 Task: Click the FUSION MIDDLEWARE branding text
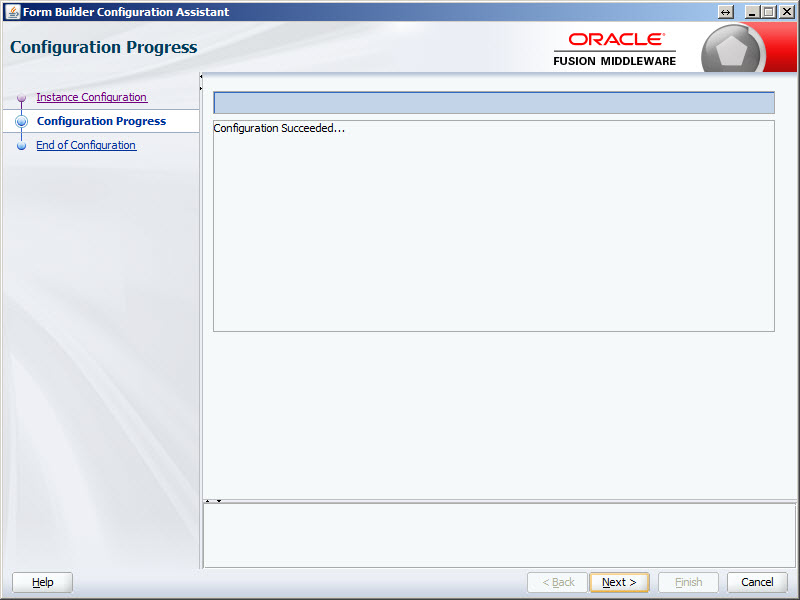click(614, 59)
